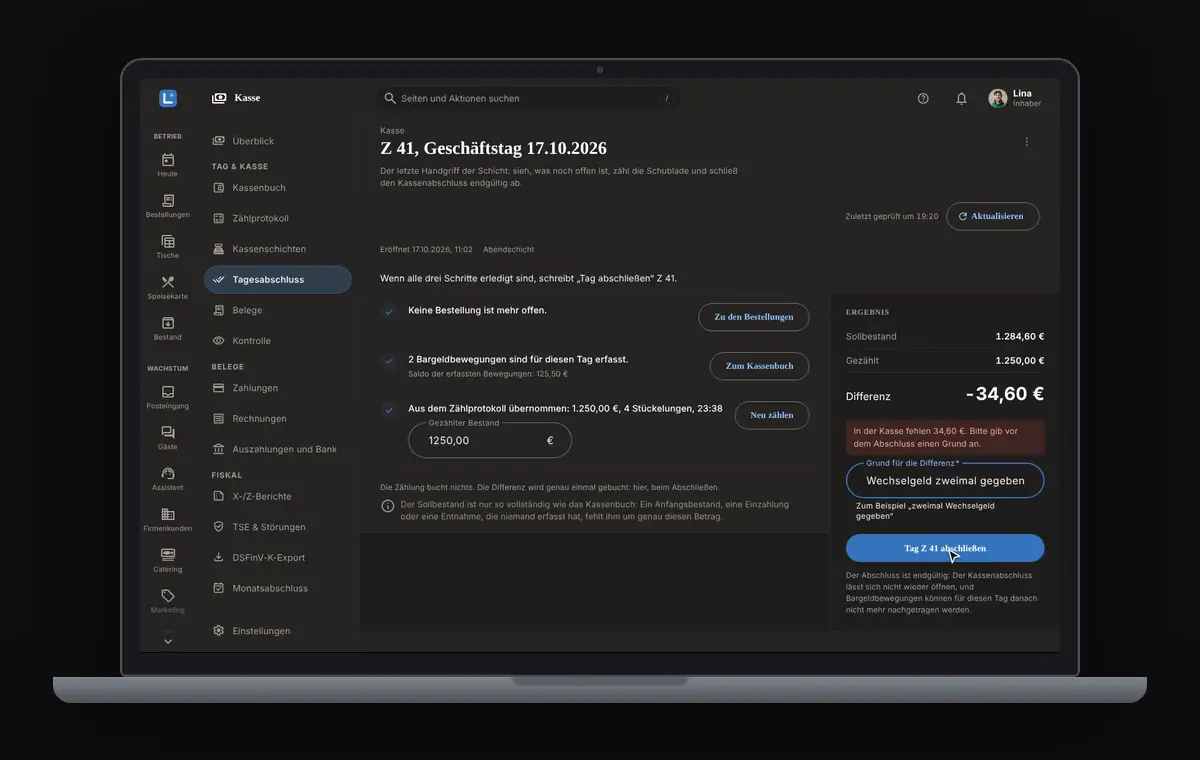The image size is (1200, 760).
Task: Click Zu den Bestellungen button
Action: point(754,317)
